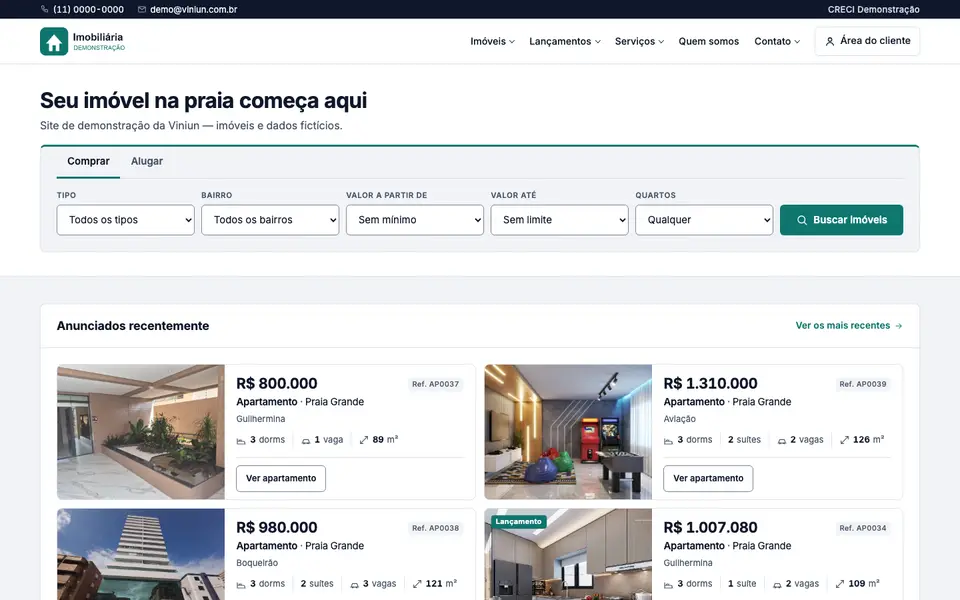Click price R$ 980.000
The image size is (960, 600).
[x=277, y=527]
